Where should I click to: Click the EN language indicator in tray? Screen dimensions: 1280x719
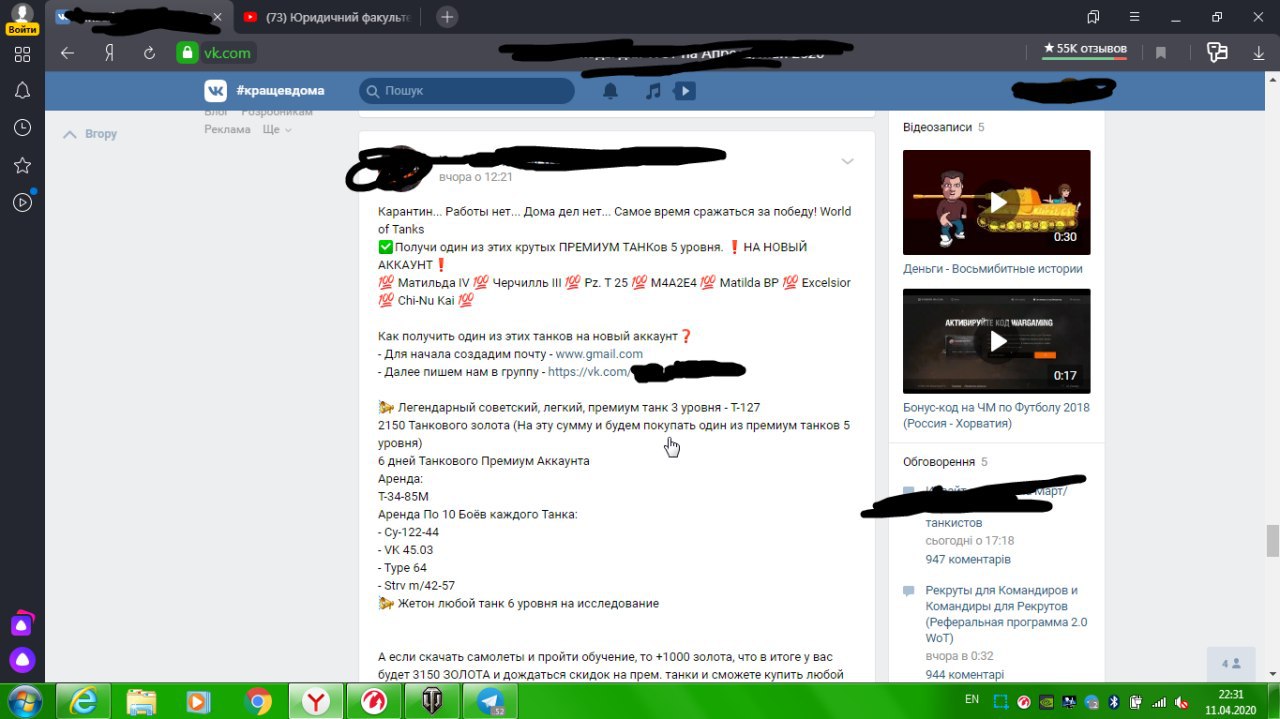pyautogui.click(x=971, y=699)
